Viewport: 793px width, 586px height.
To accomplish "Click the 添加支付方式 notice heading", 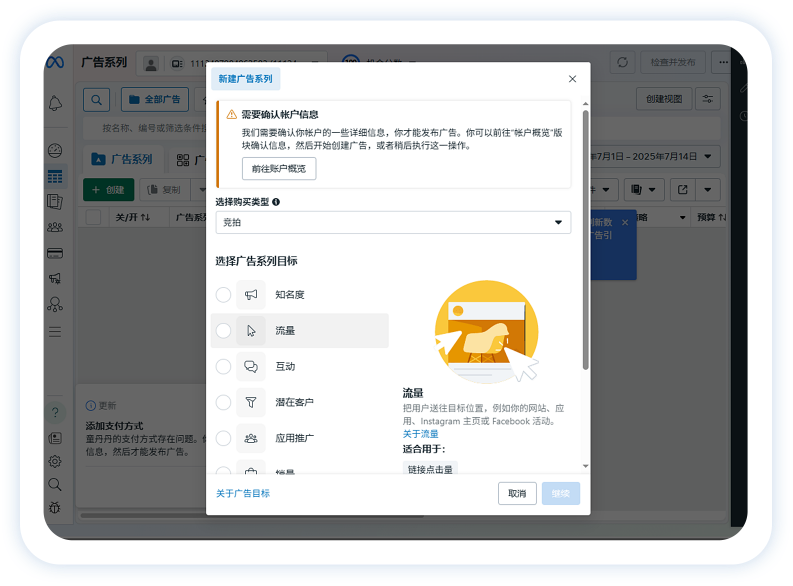I will point(114,426).
